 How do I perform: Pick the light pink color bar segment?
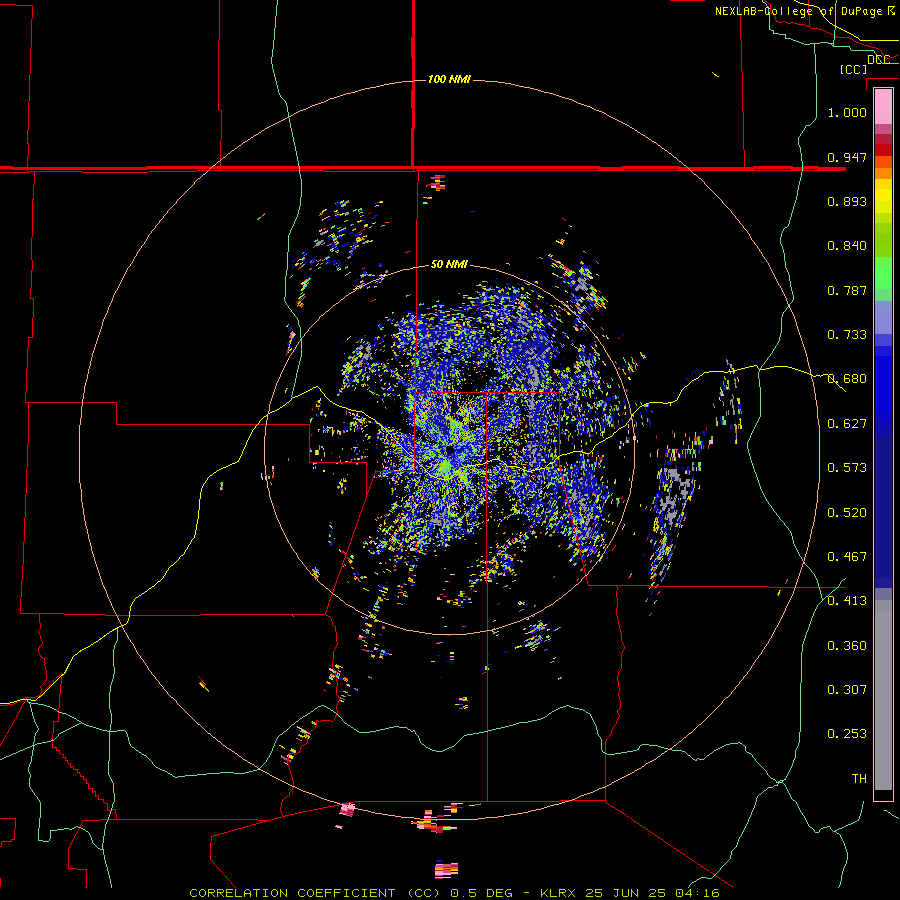pyautogui.click(x=883, y=107)
